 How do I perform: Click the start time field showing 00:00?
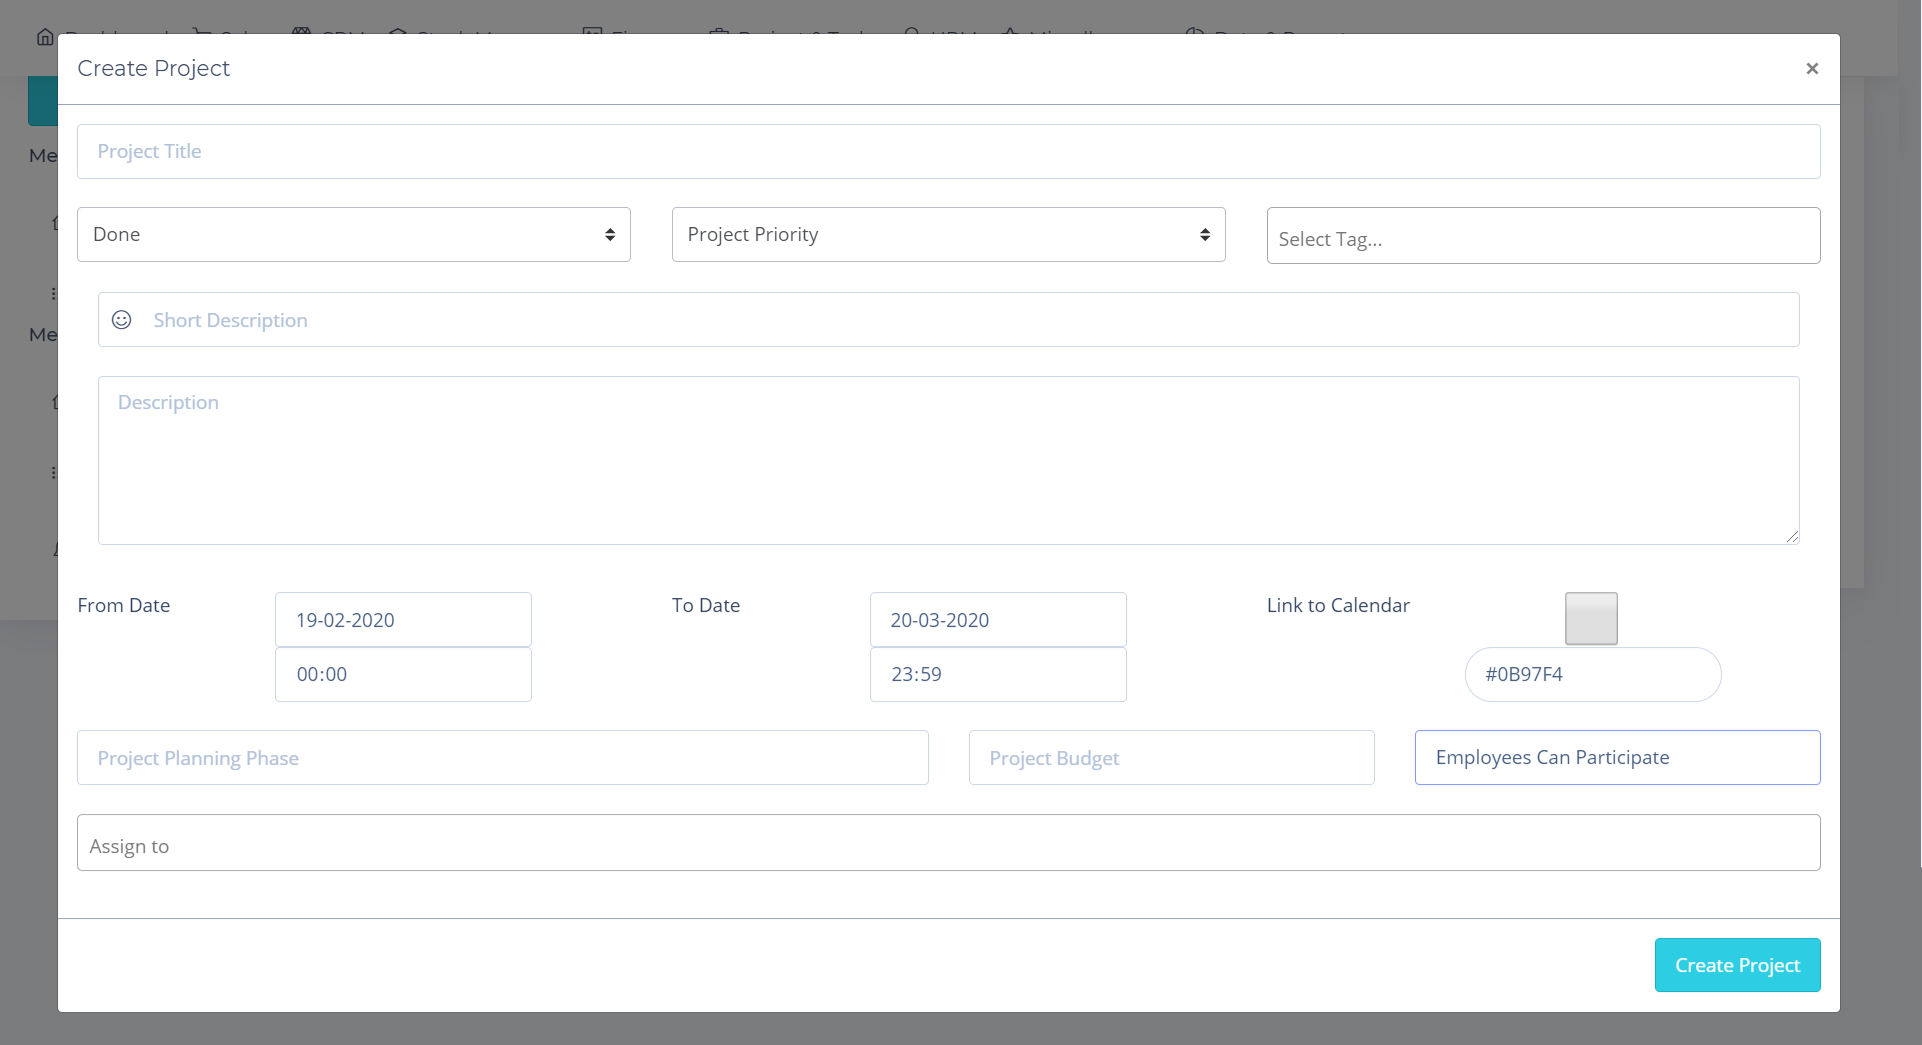403,675
